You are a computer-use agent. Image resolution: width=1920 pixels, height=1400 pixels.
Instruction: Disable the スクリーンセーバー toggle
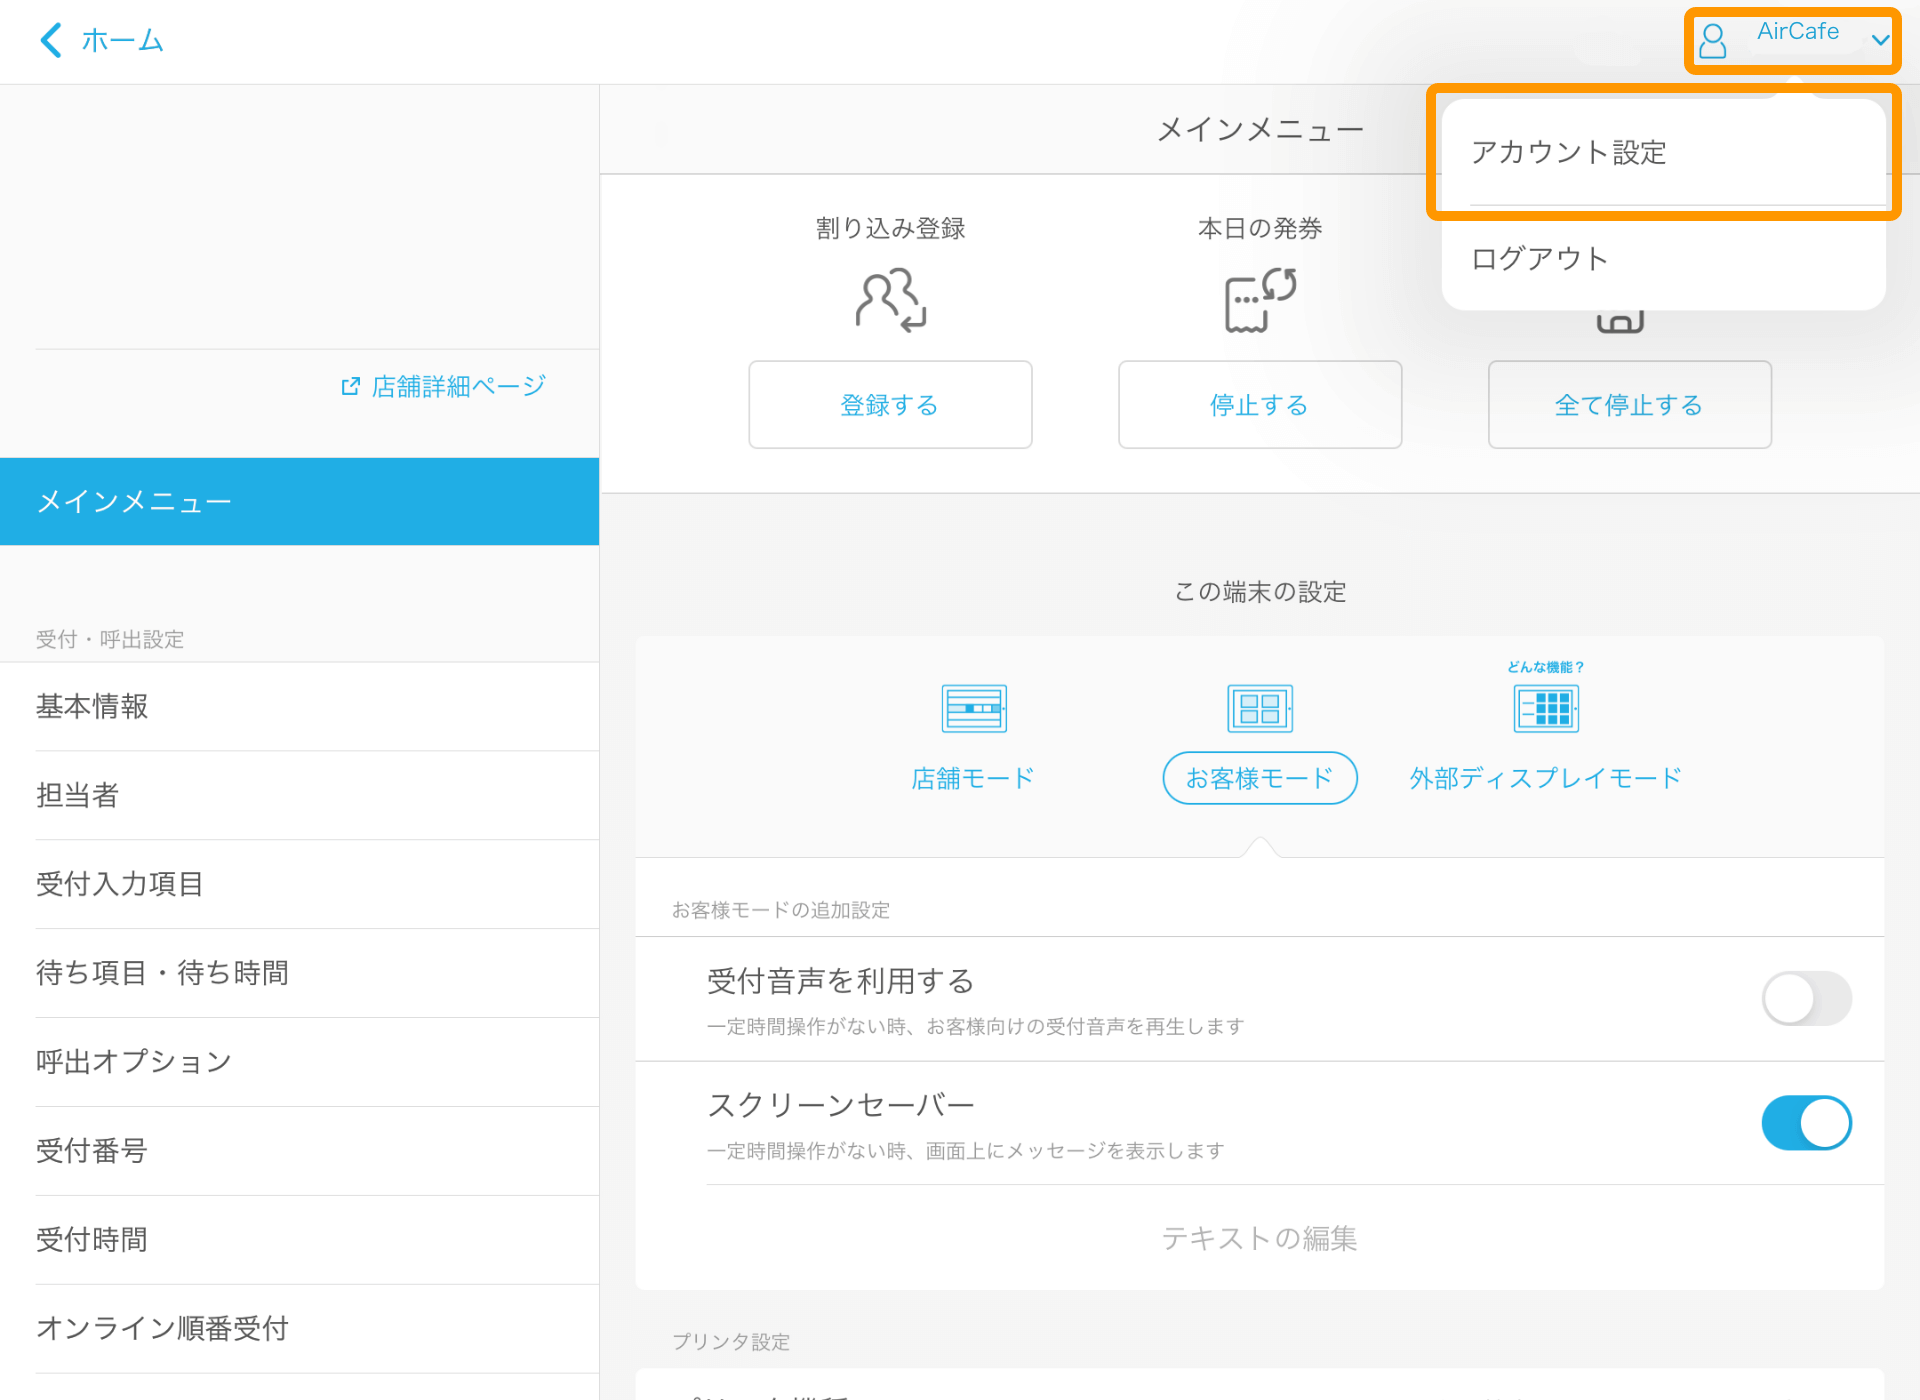tap(1806, 1122)
